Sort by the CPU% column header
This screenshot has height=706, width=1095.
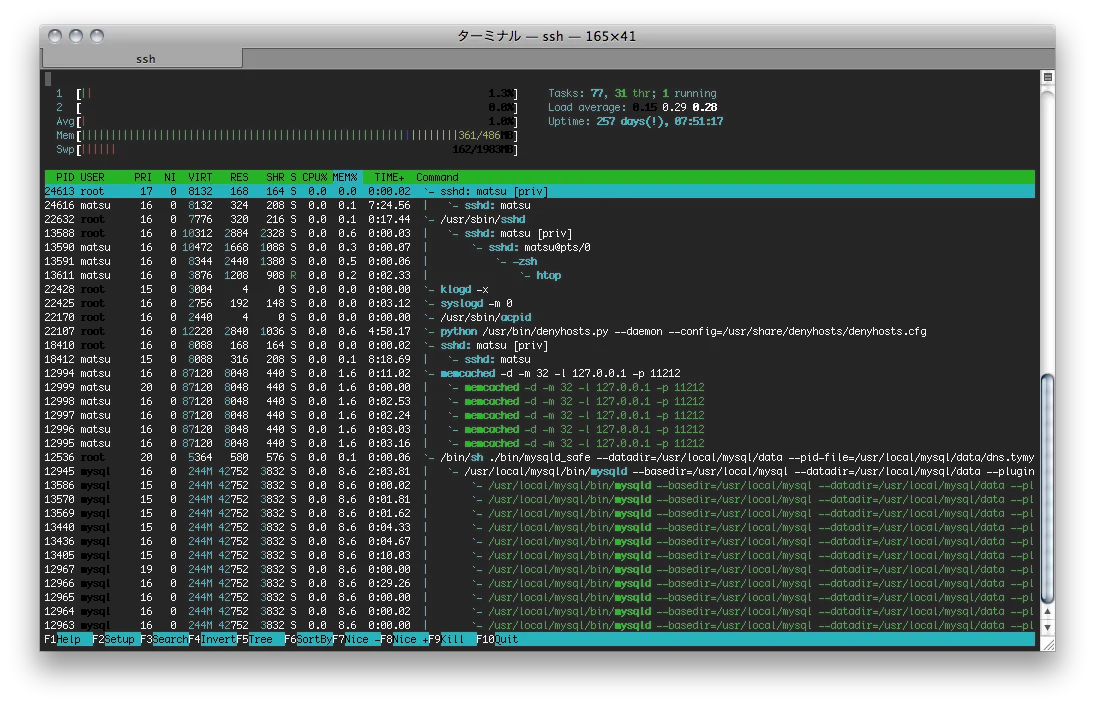315,177
